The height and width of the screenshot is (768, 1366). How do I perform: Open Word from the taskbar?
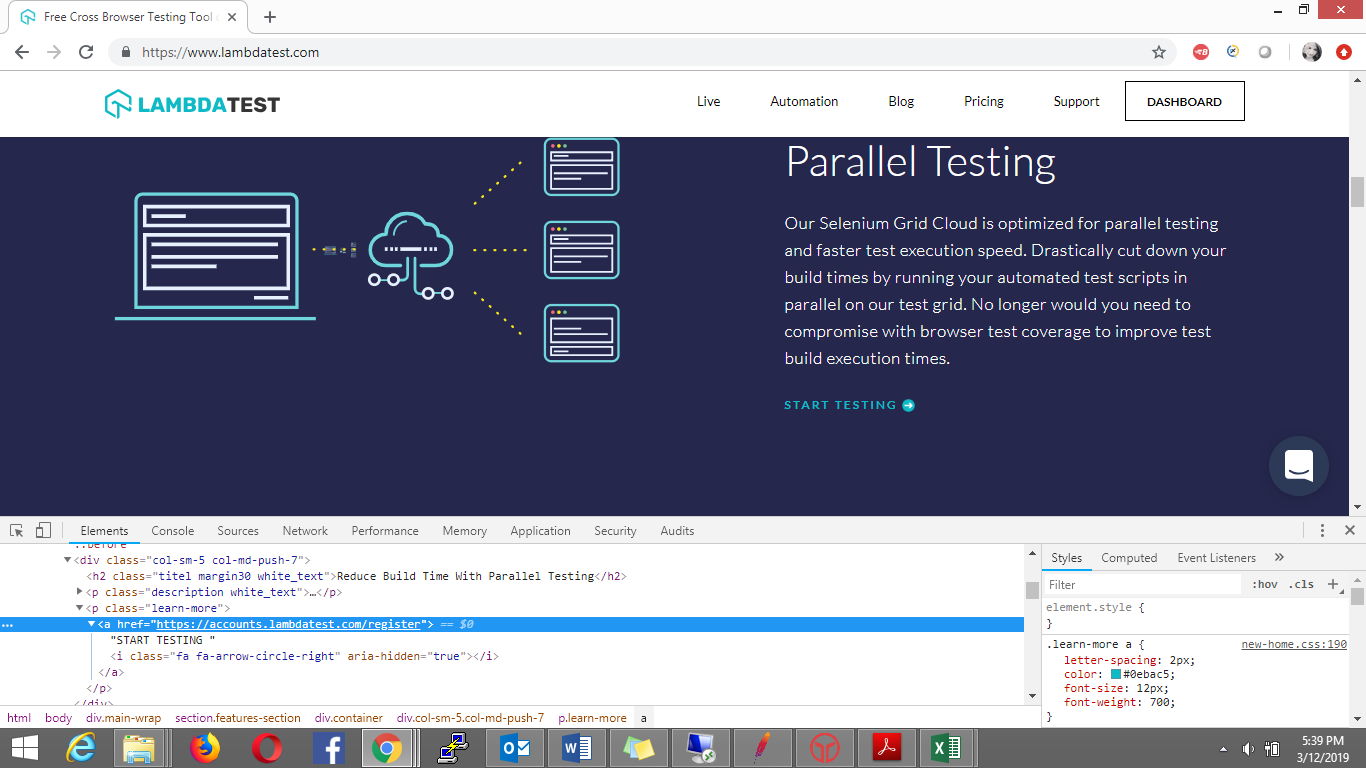point(576,748)
